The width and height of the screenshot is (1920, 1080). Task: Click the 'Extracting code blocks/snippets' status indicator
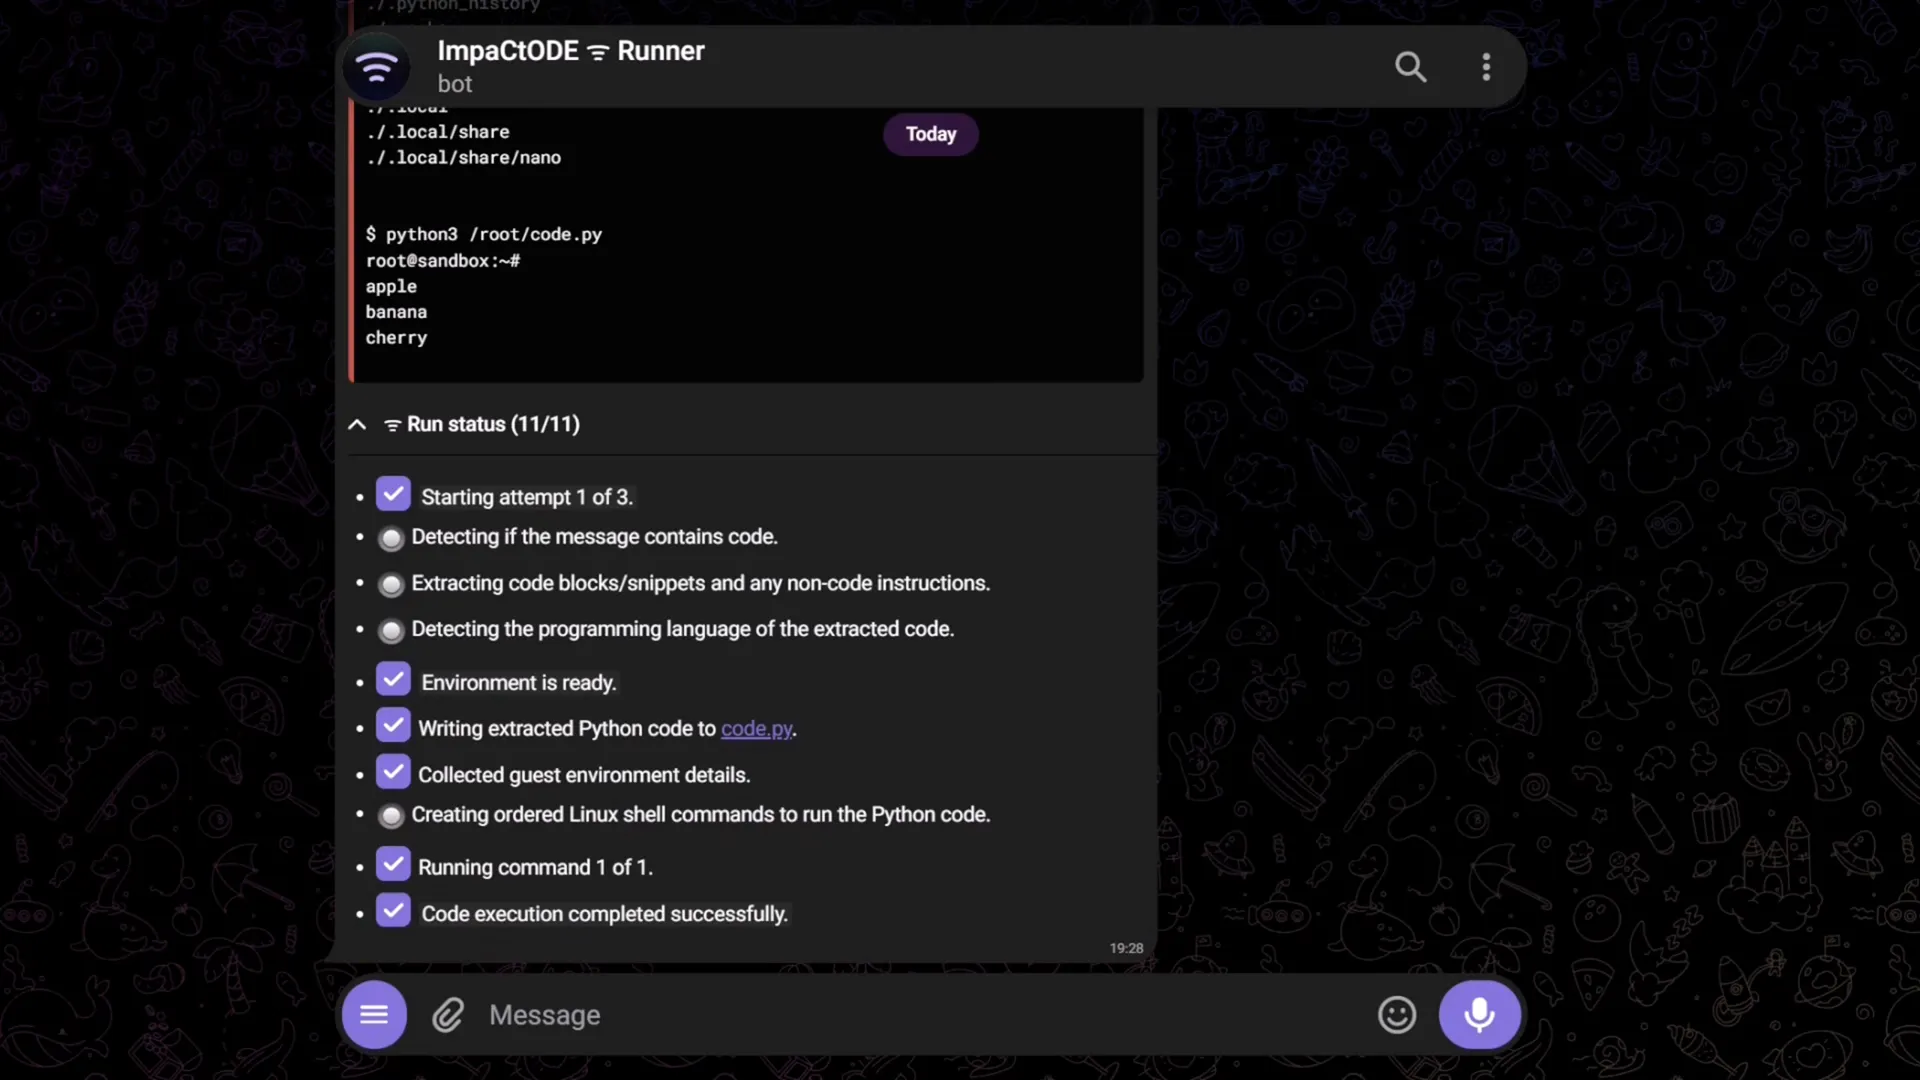tap(391, 585)
